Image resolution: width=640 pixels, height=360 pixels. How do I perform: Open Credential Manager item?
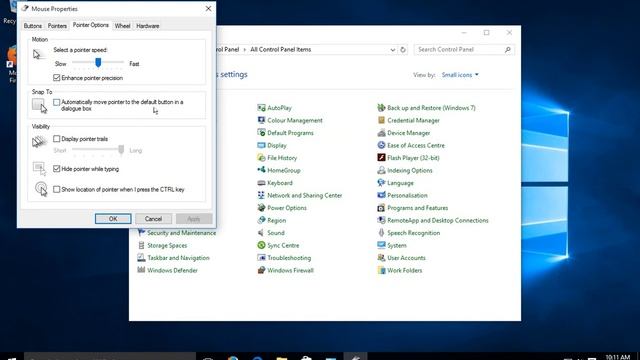coord(413,120)
